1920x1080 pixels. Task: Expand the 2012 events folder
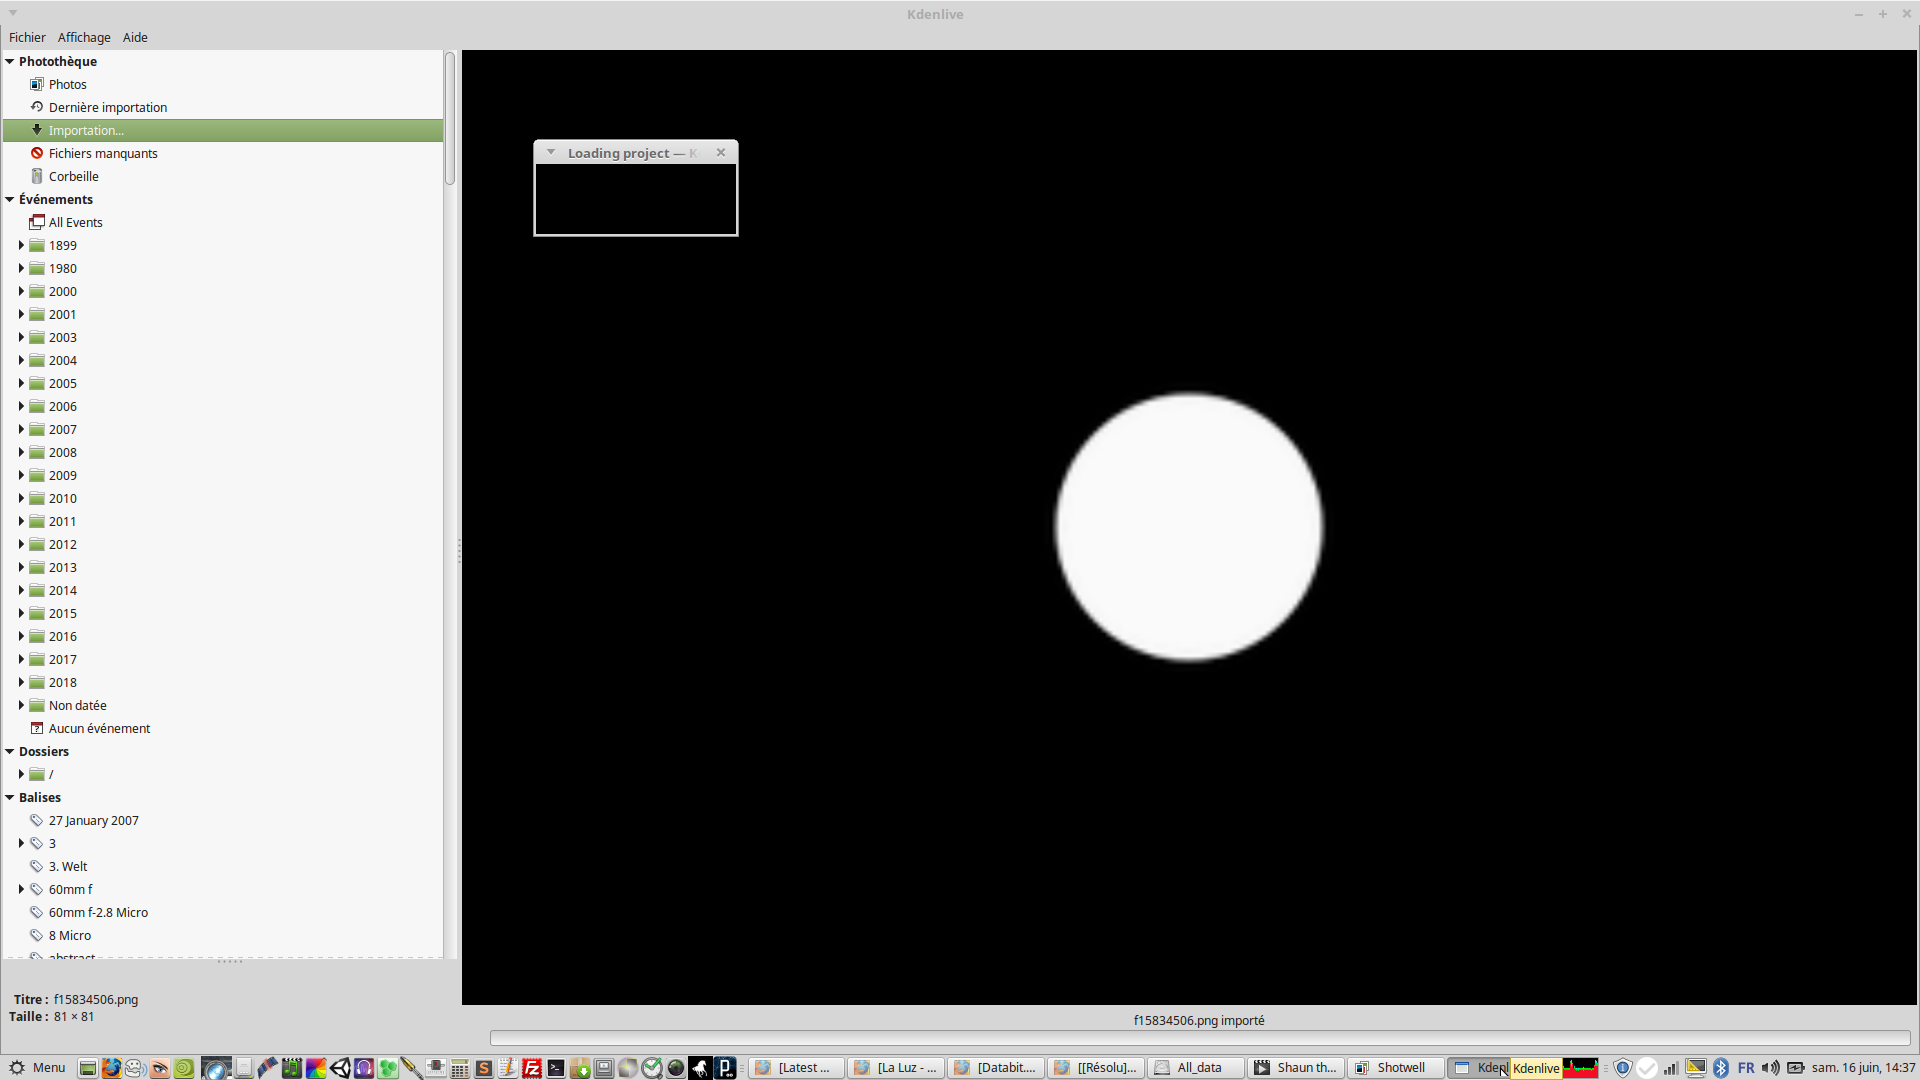point(21,544)
